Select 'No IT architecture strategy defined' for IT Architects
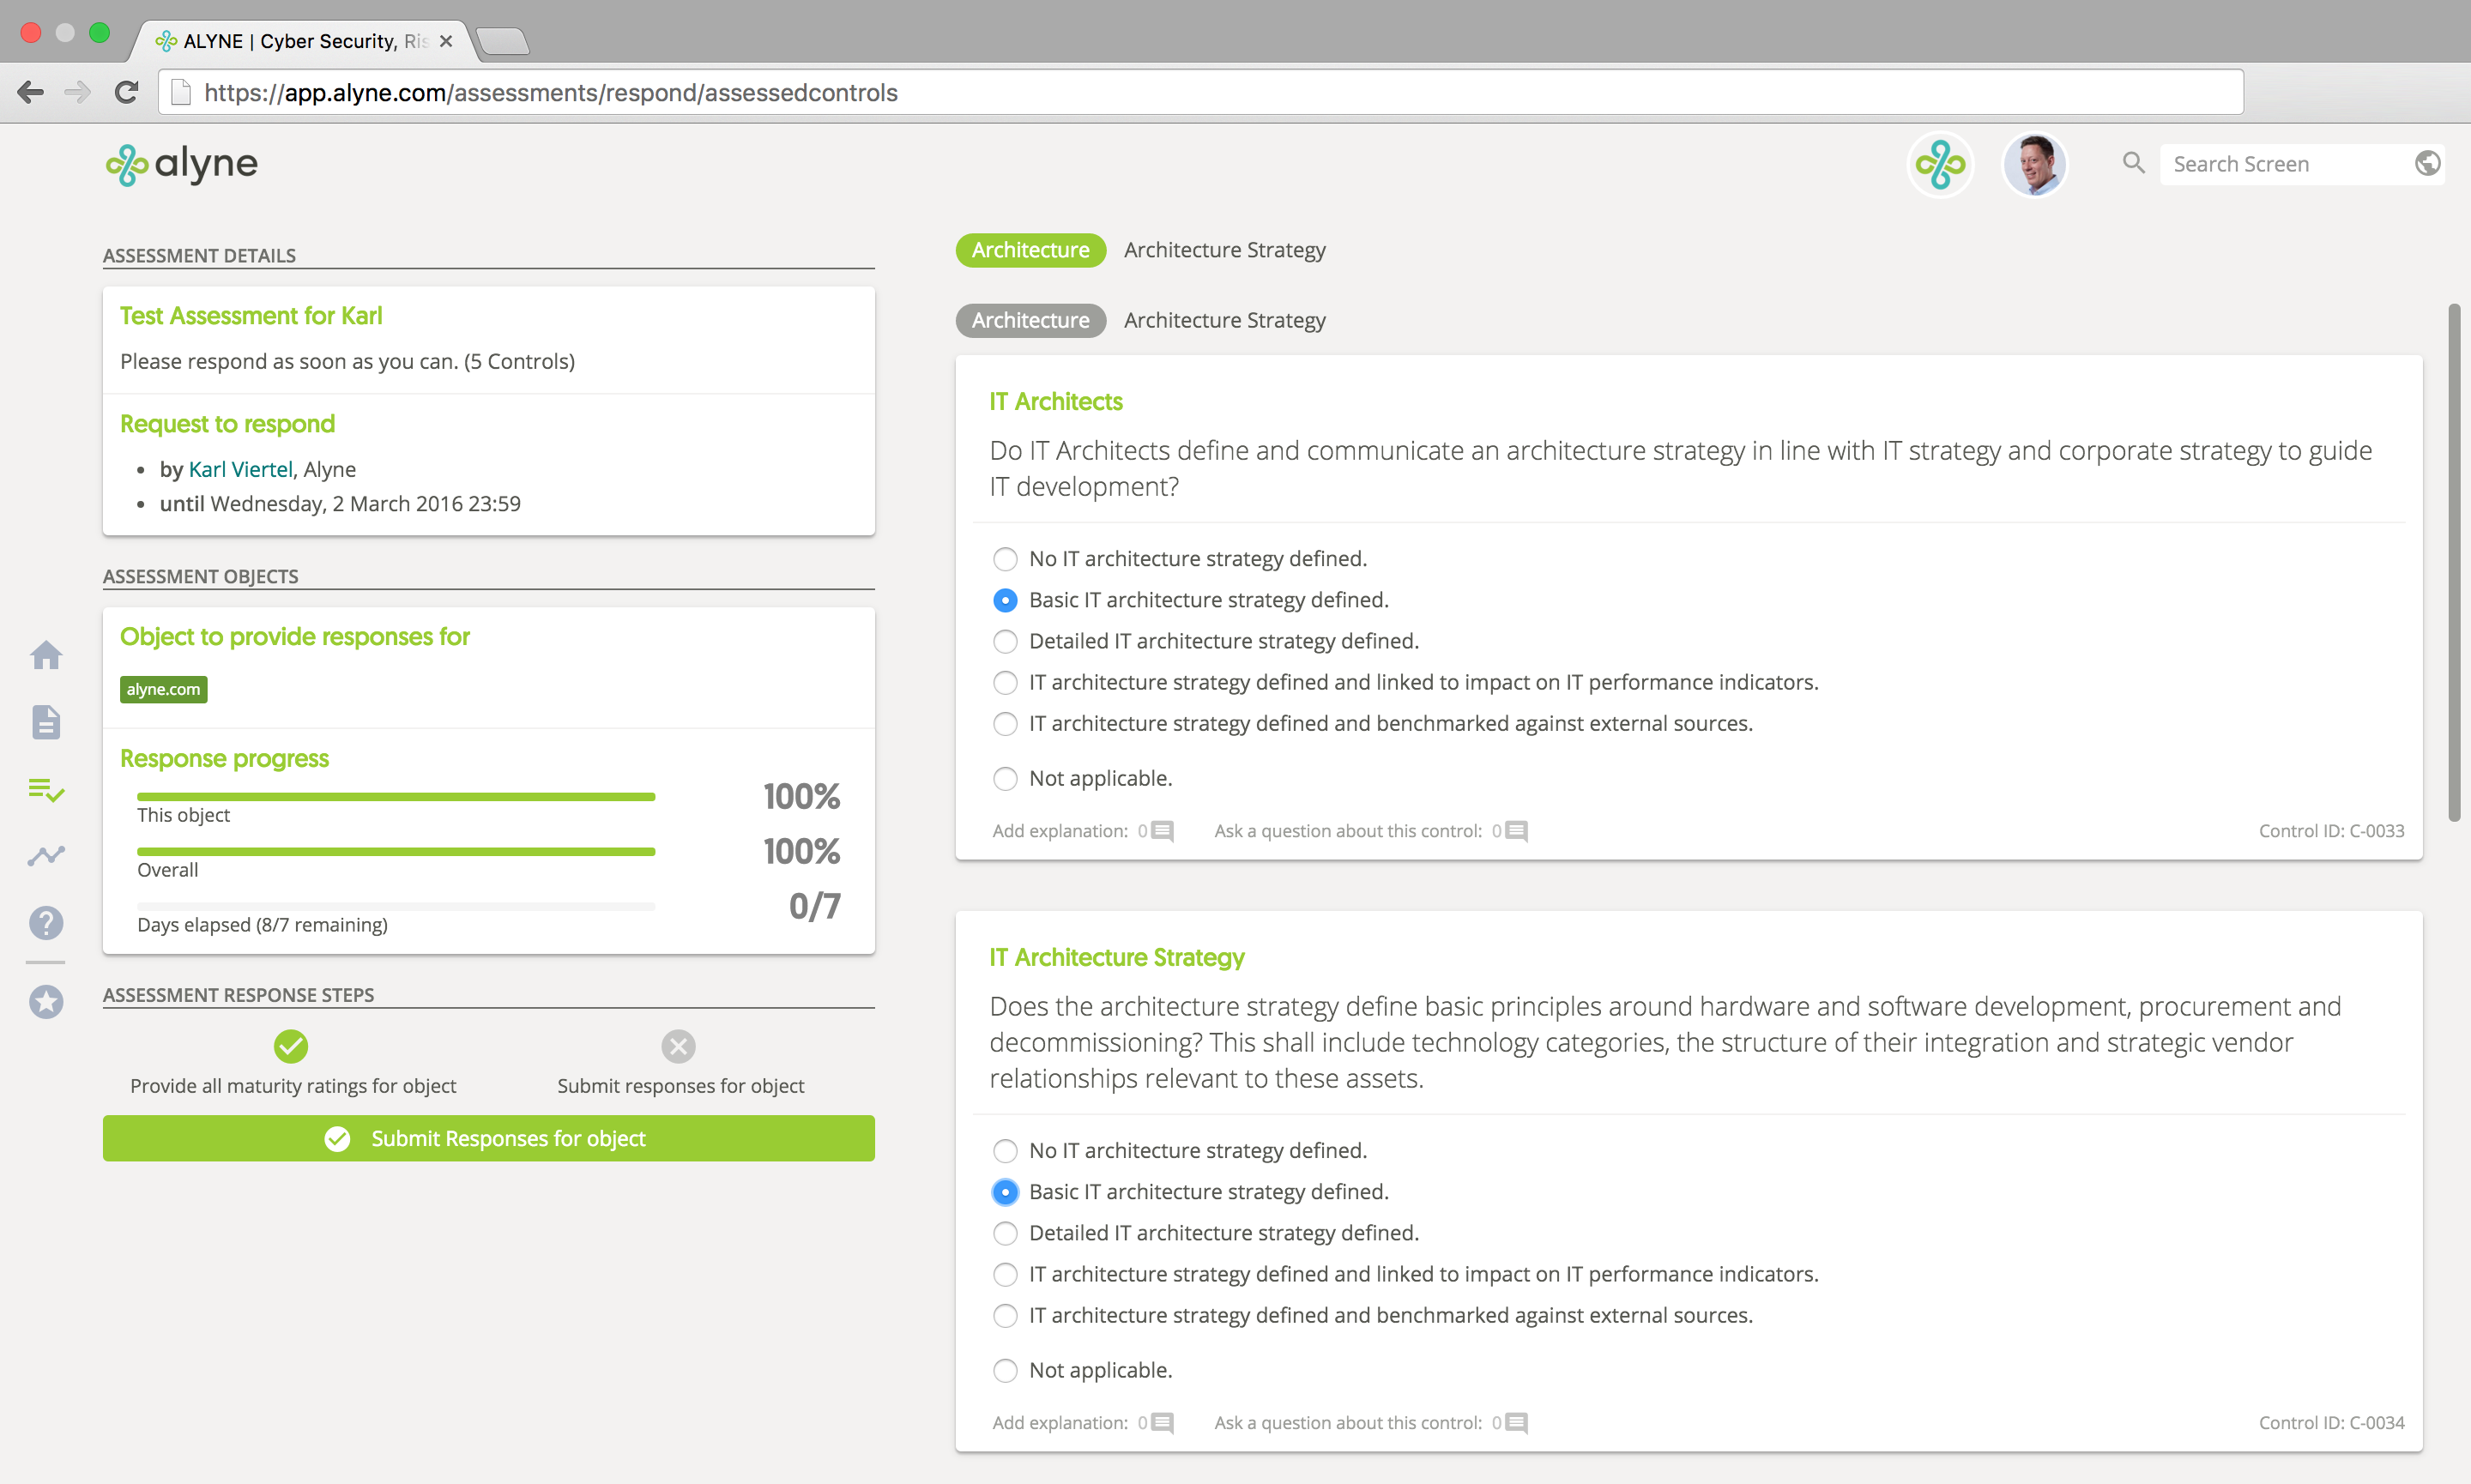Viewport: 2471px width, 1484px height. 1005,559
